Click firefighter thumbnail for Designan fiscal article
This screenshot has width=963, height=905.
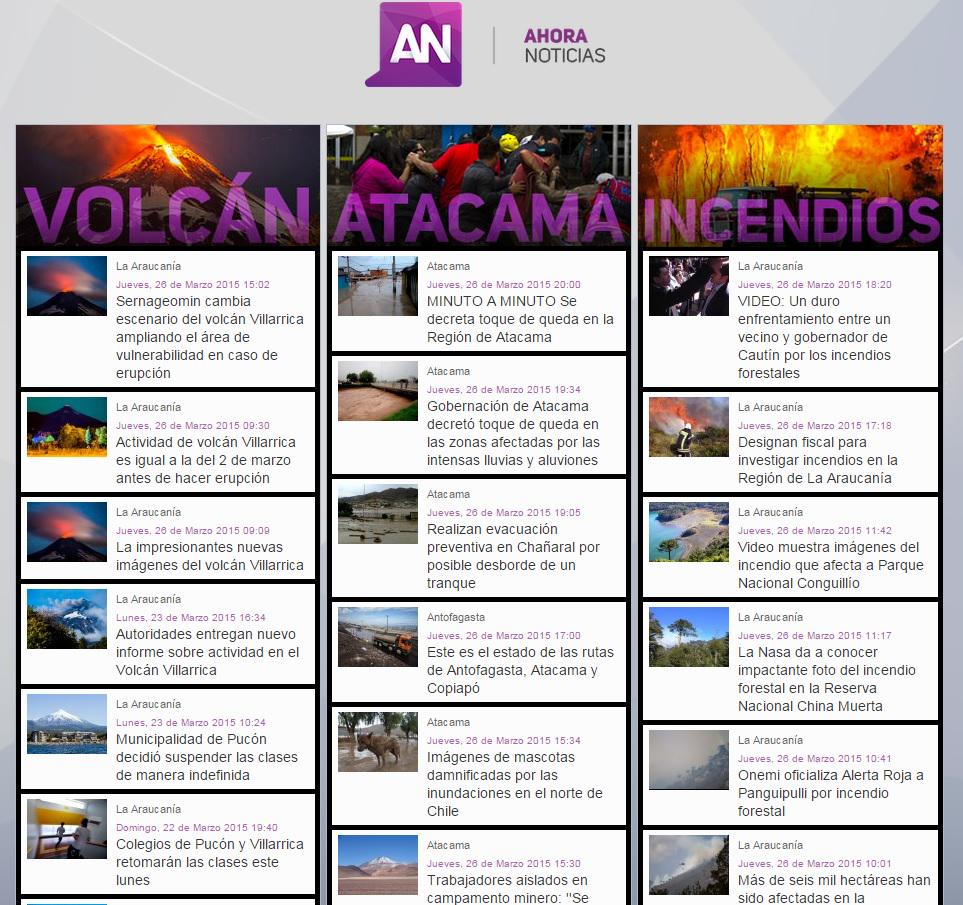689,427
